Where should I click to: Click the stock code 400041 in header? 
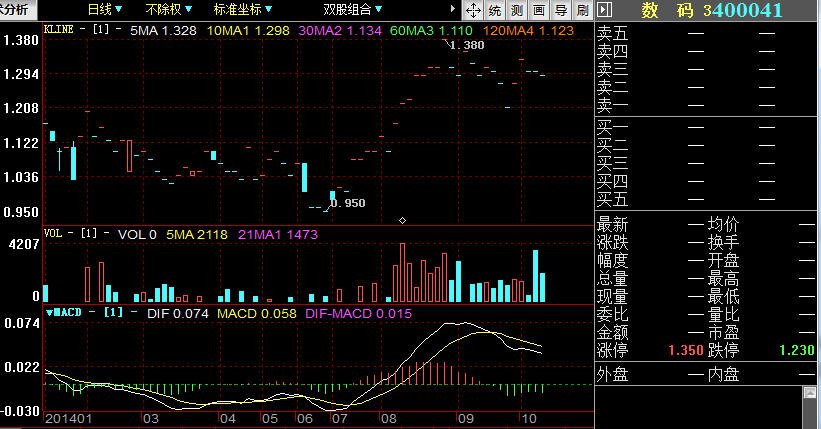point(747,11)
